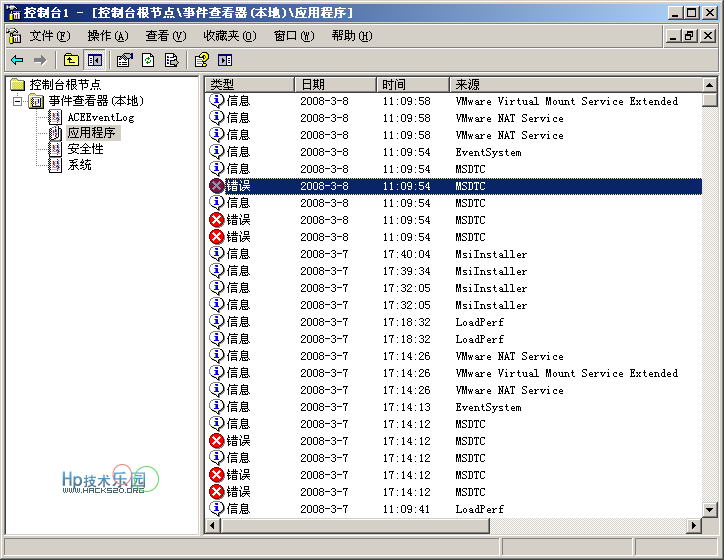Viewport: 724px width, 560px height.
Task: Click info icon of EventSystem 11:09:54 row
Action: point(217,152)
